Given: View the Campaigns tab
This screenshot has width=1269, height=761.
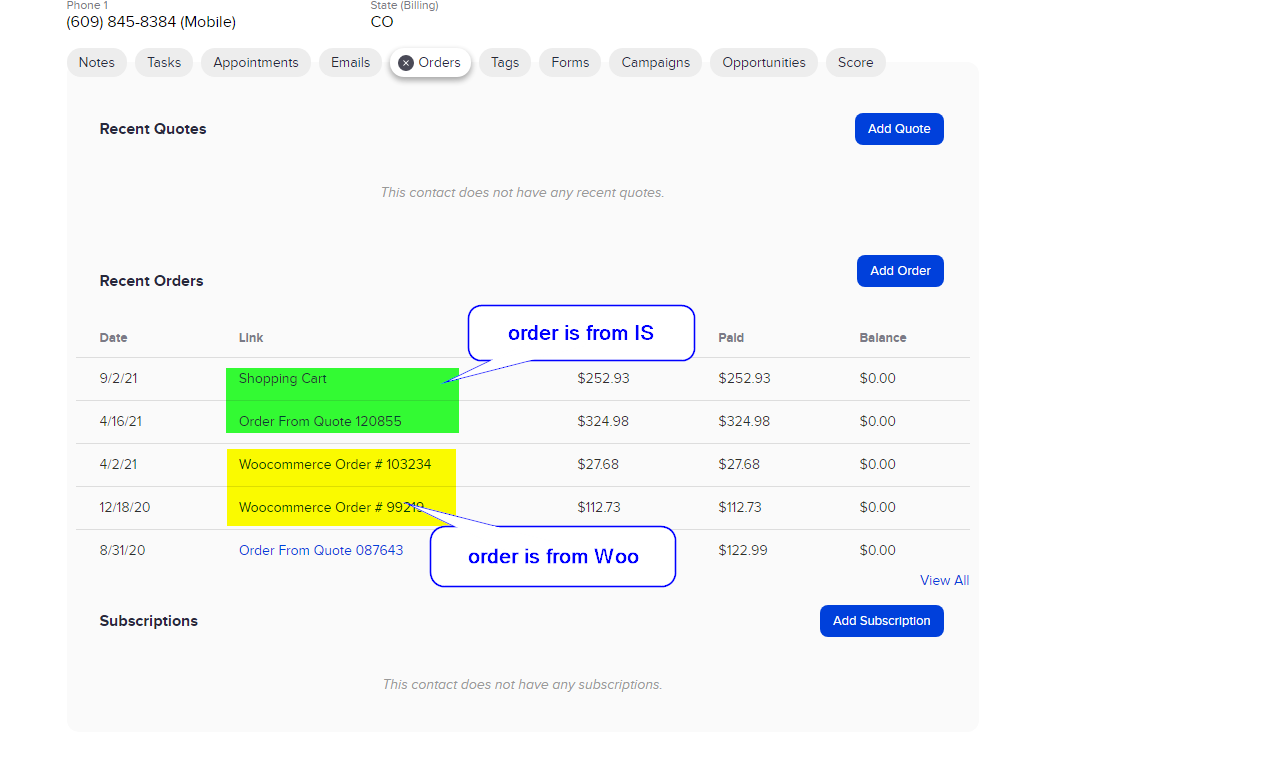Looking at the screenshot, I should [x=656, y=62].
